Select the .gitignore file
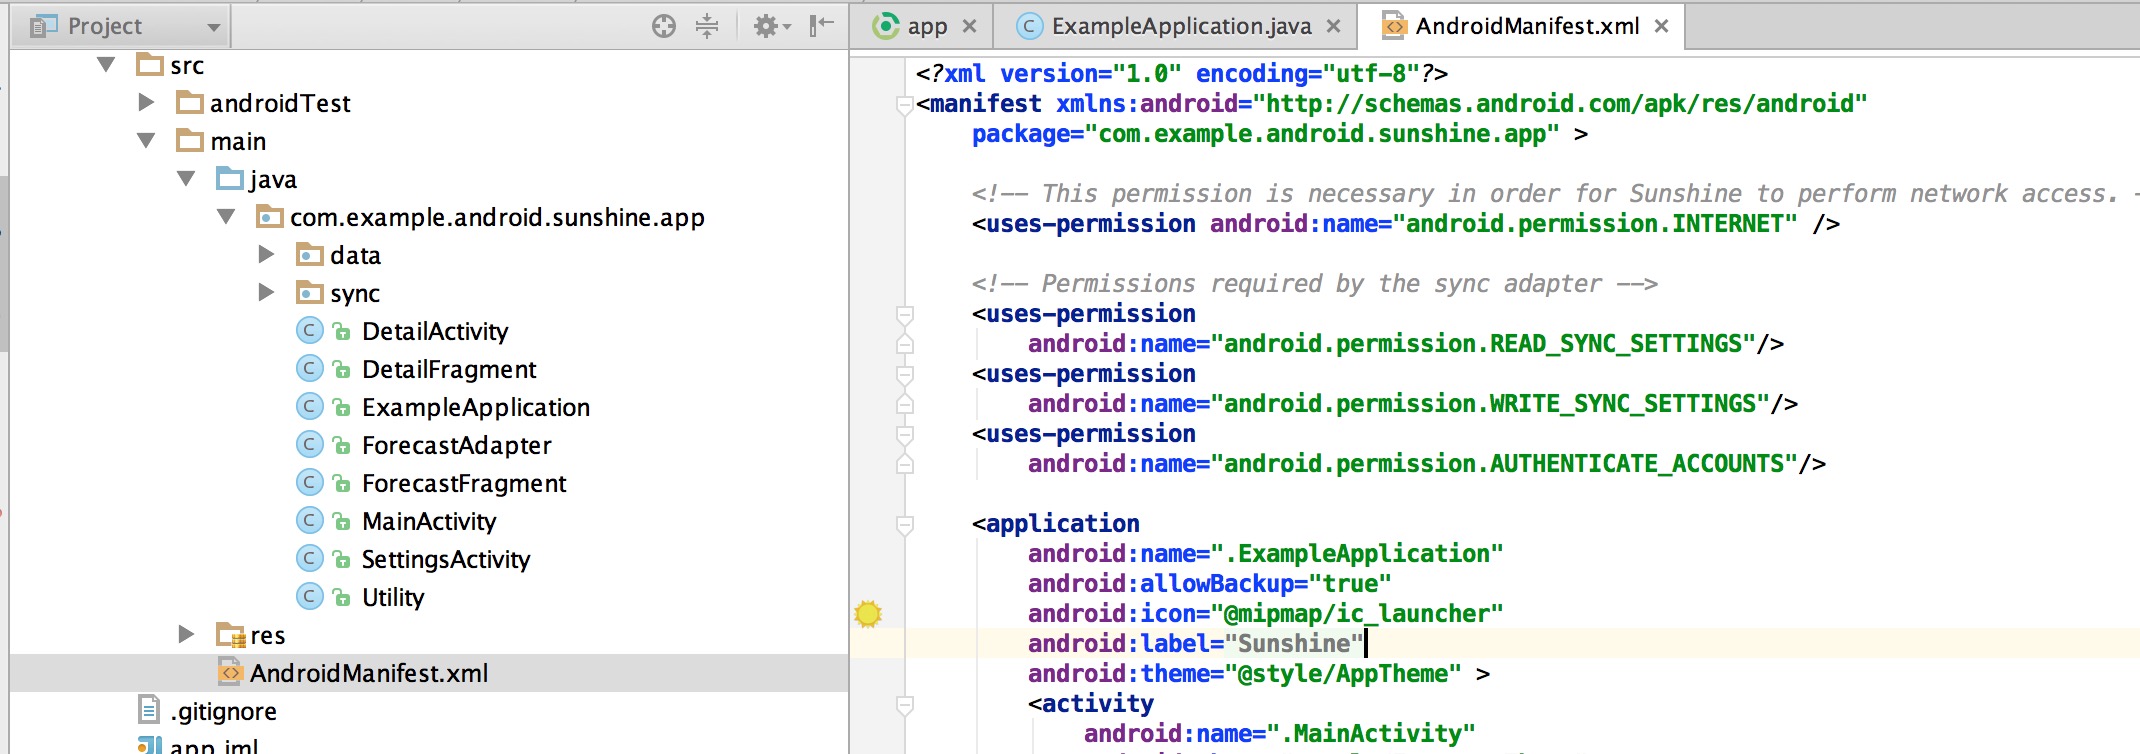The width and height of the screenshot is (2140, 754). tap(208, 711)
